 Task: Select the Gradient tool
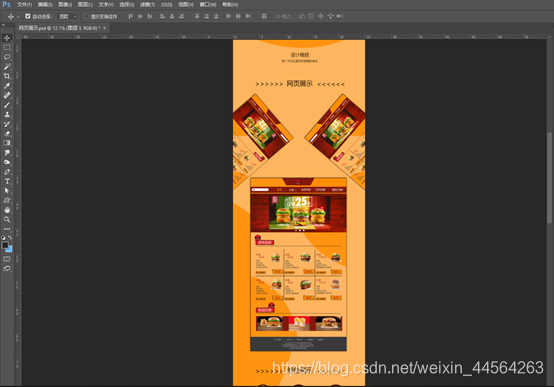[7, 143]
